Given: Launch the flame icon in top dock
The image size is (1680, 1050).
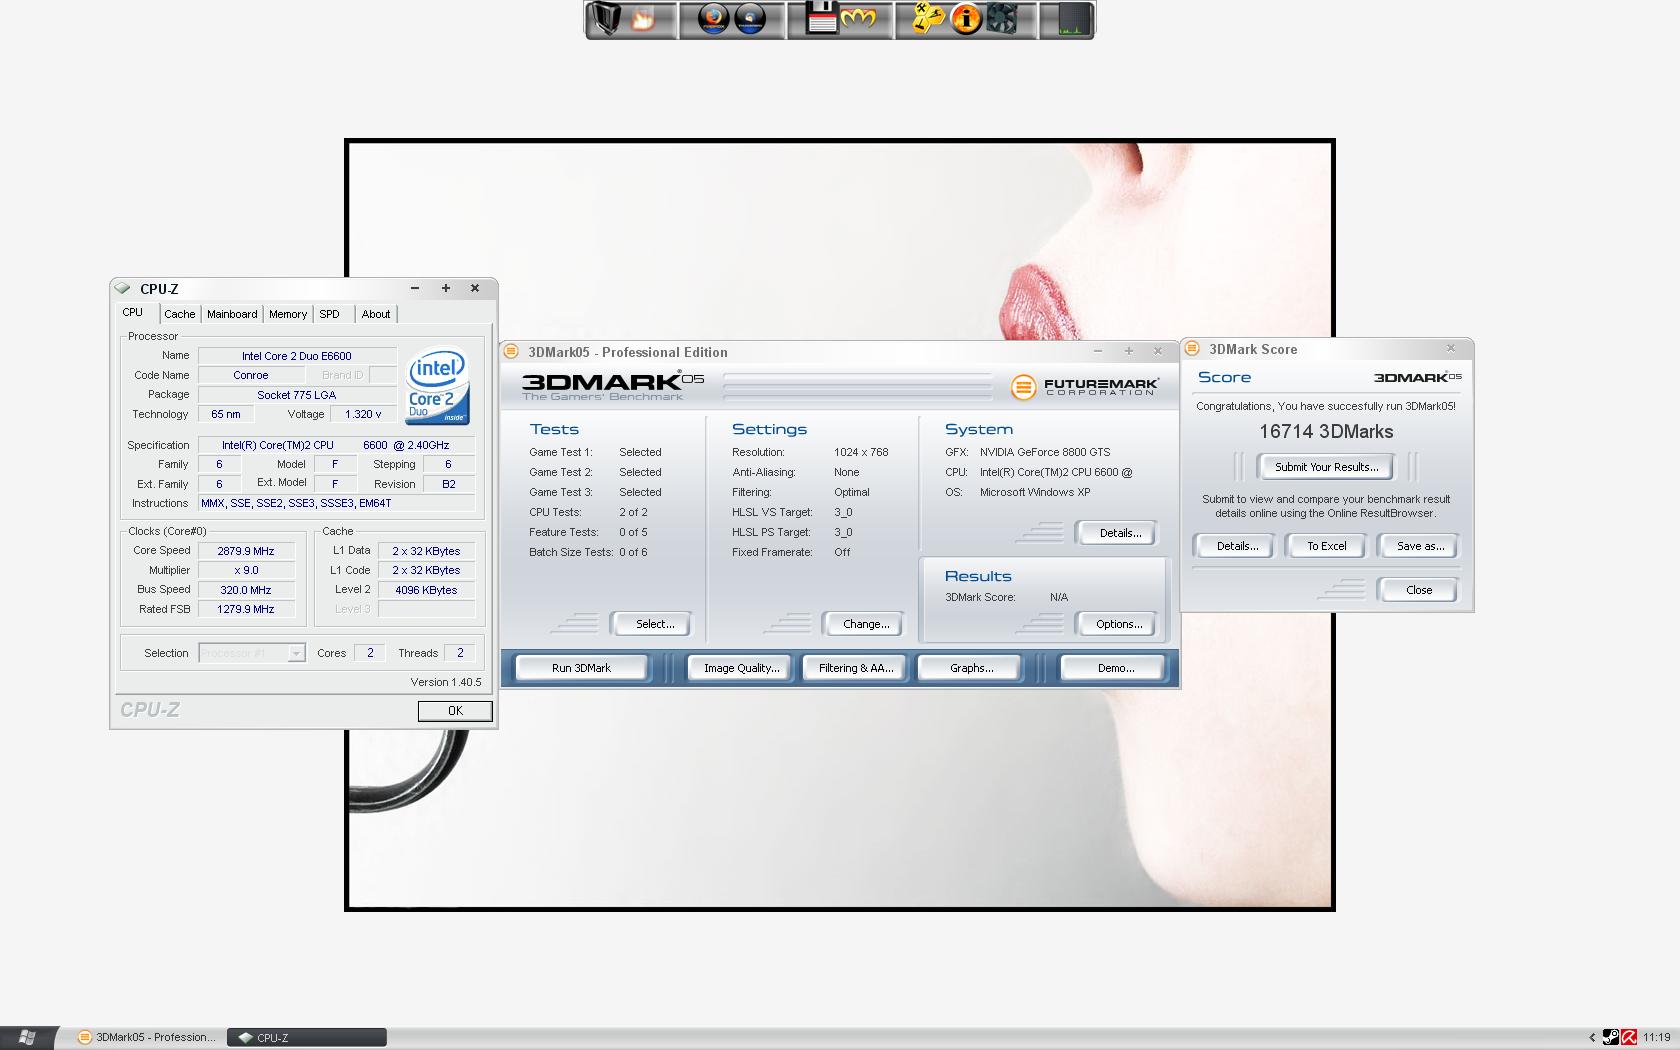Looking at the screenshot, I should coord(642,19).
